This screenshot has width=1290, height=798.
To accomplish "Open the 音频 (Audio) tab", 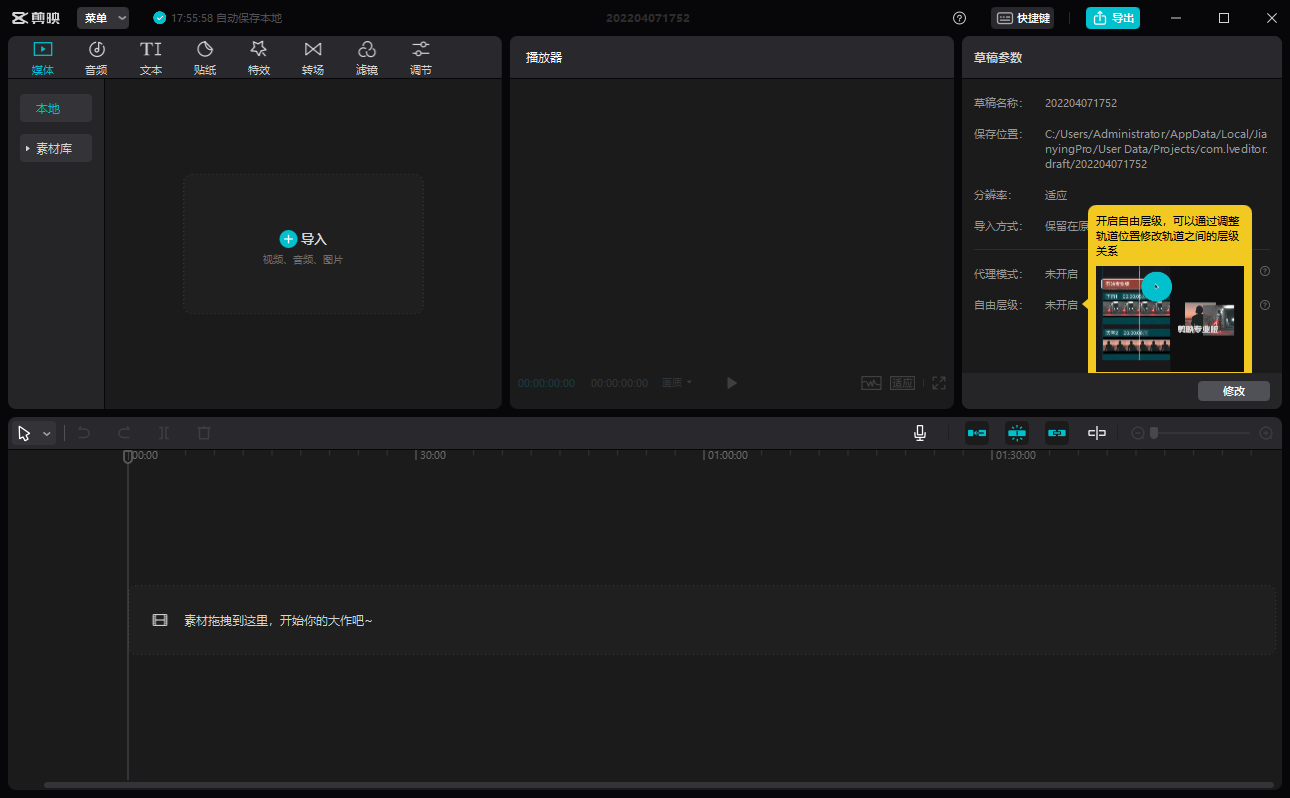I will click(x=97, y=58).
